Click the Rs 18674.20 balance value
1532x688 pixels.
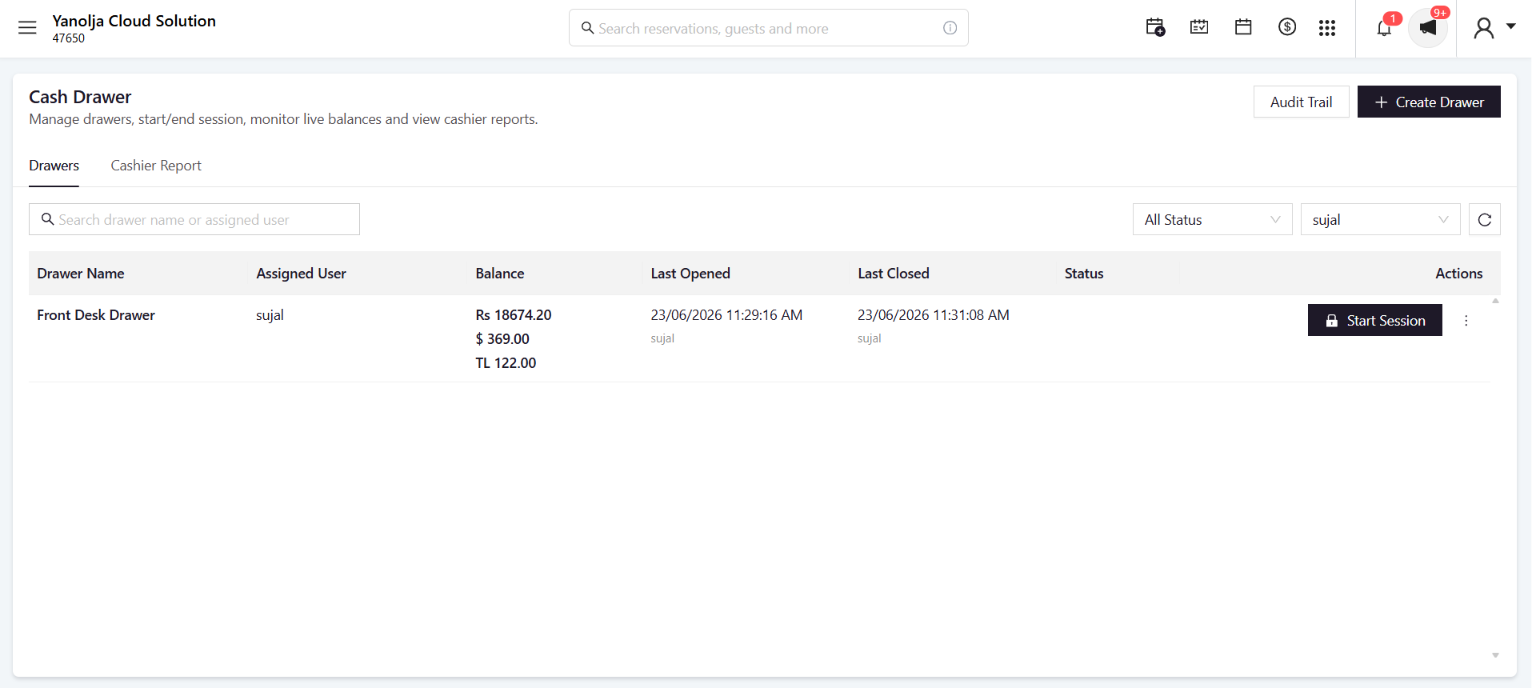(514, 315)
